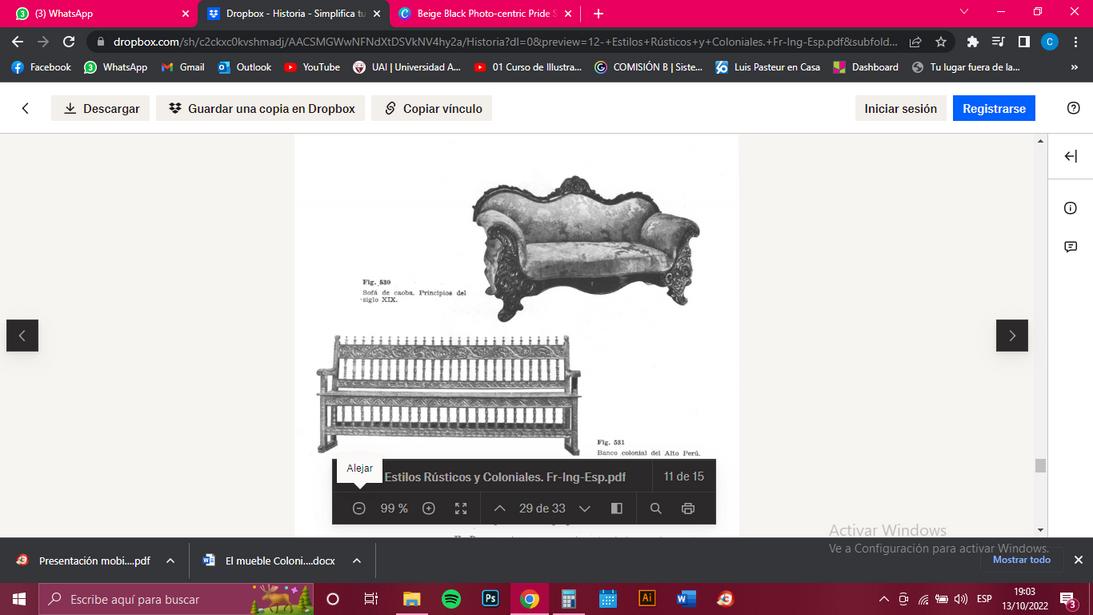Click the page scrollbar thumb
1093x615 pixels.
click(x=1040, y=465)
